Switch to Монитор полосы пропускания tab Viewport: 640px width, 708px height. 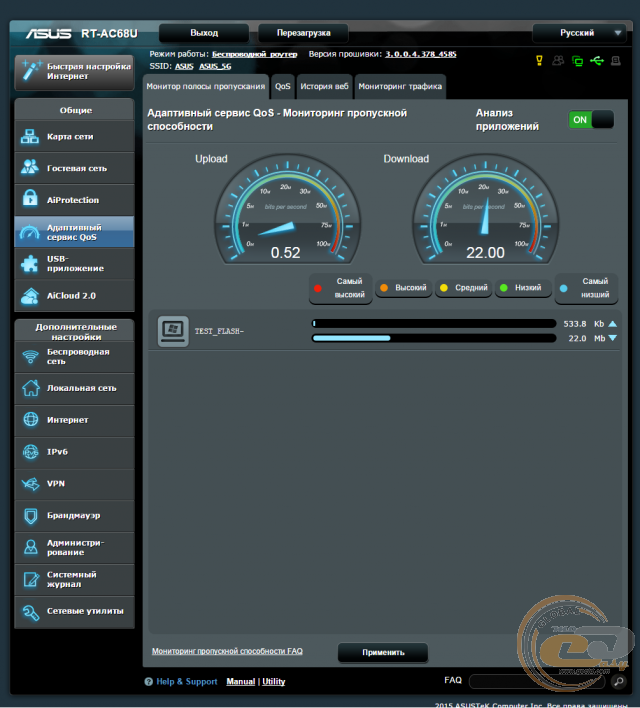pyautogui.click(x=206, y=86)
